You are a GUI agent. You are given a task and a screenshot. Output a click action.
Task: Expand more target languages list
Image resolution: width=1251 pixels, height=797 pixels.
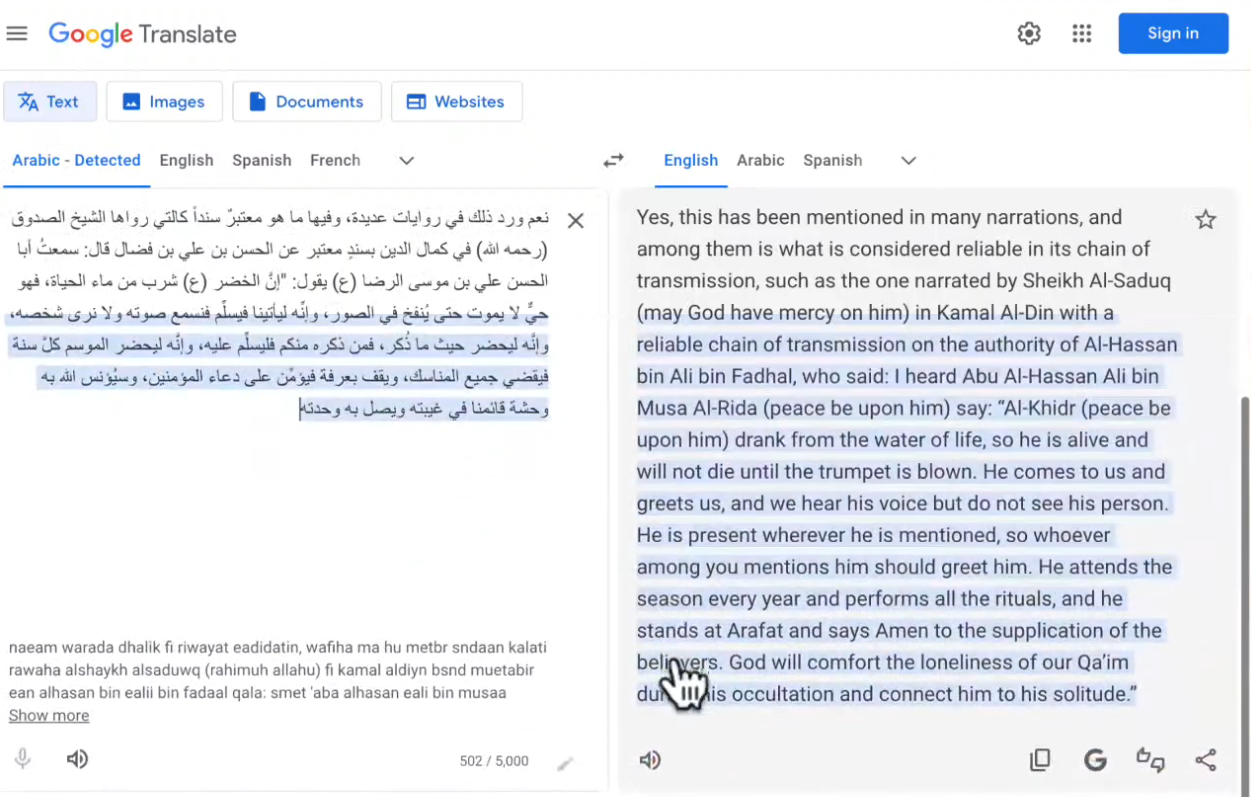coord(908,160)
